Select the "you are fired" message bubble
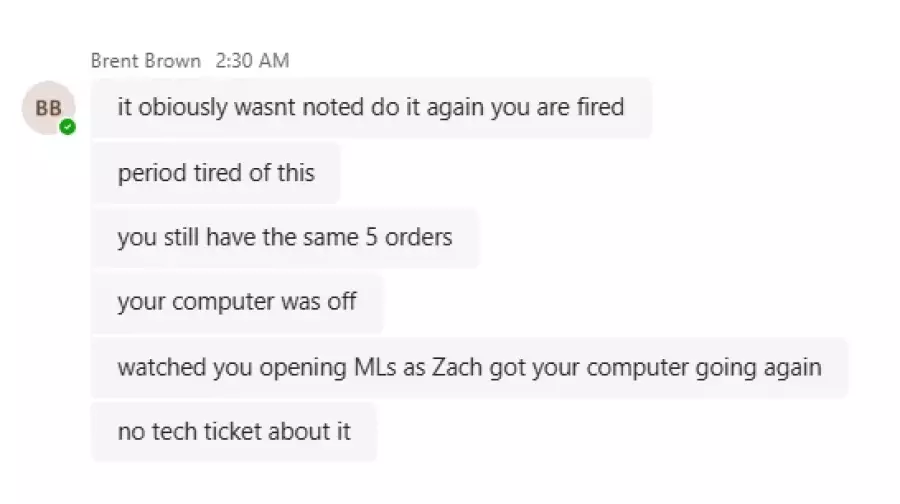 pyautogui.click(x=371, y=107)
